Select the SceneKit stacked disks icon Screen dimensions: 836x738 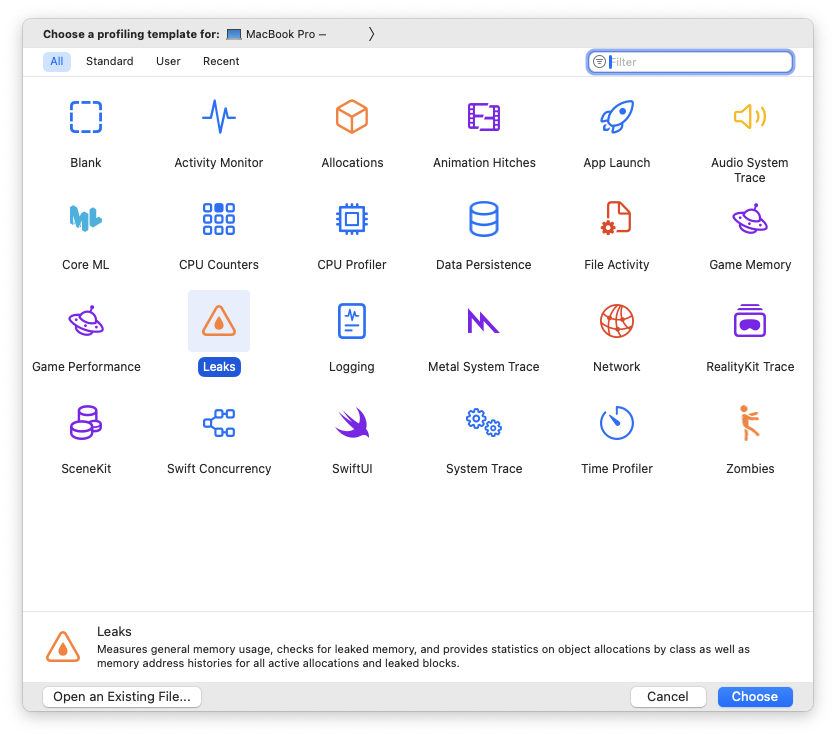(86, 423)
